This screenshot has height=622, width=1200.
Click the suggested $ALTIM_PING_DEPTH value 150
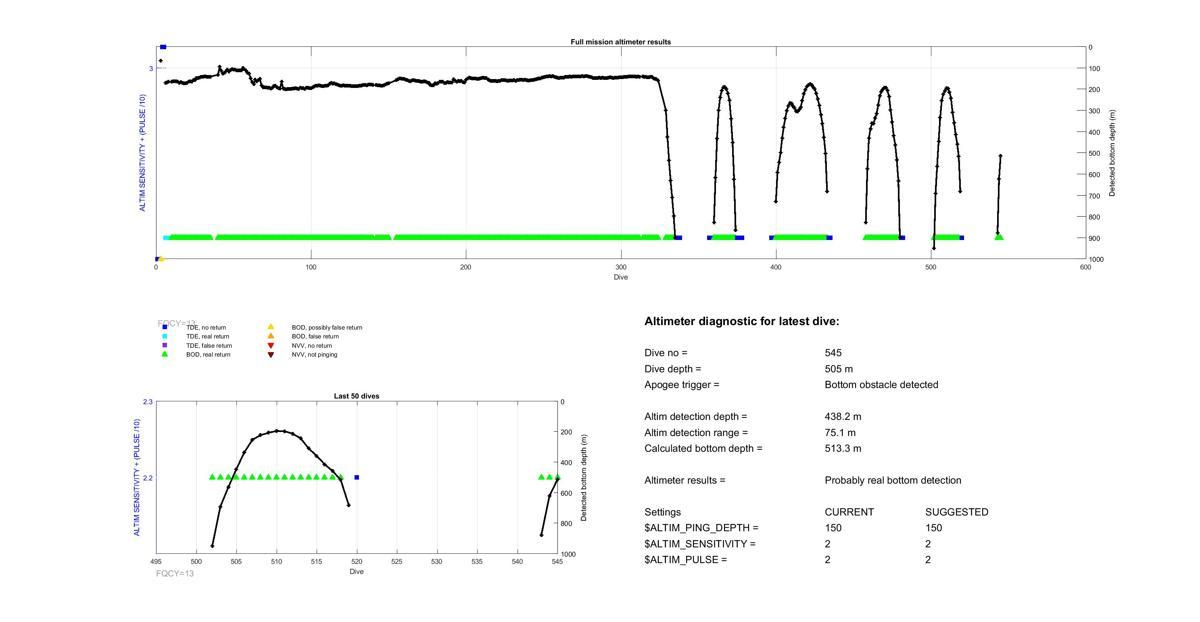click(x=933, y=528)
